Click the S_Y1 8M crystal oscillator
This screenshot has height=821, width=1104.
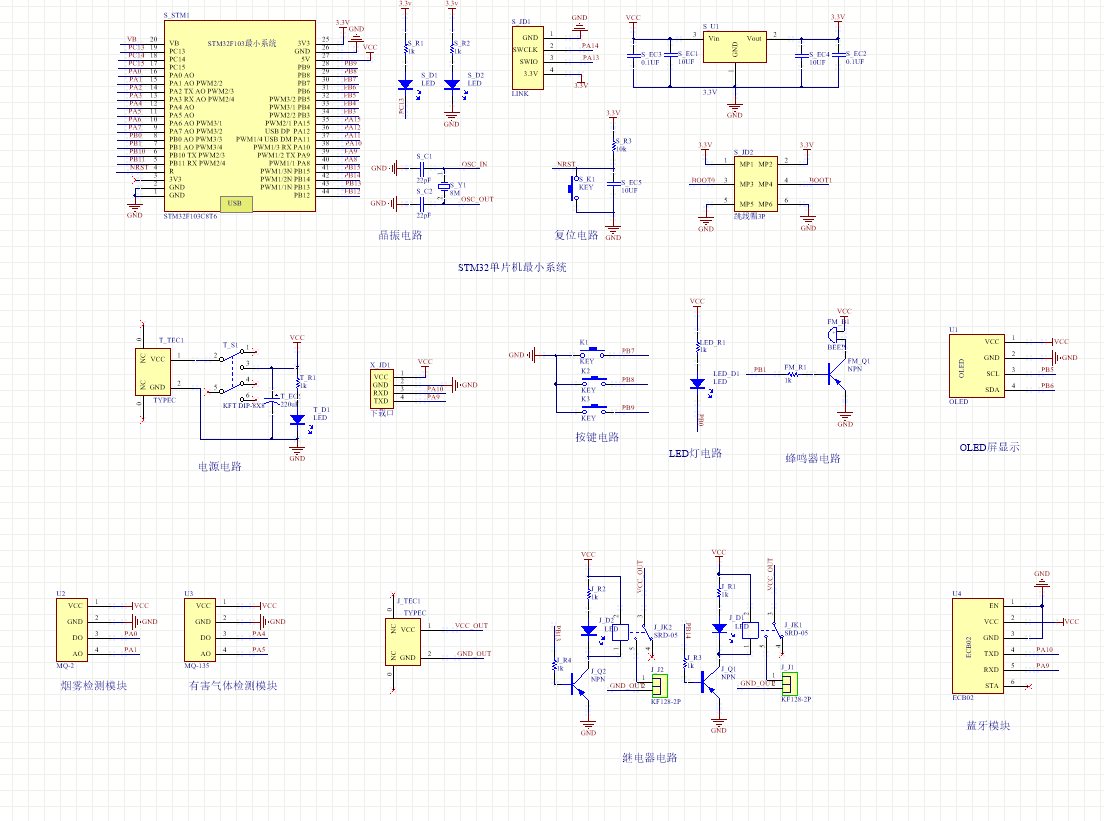444,186
